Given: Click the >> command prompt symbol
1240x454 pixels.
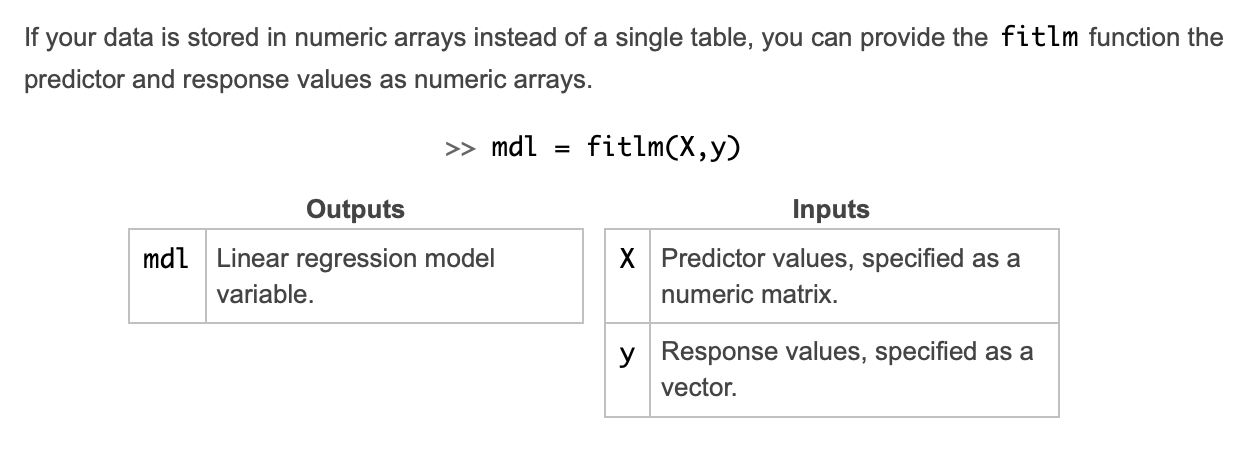Looking at the screenshot, I should point(459,149).
